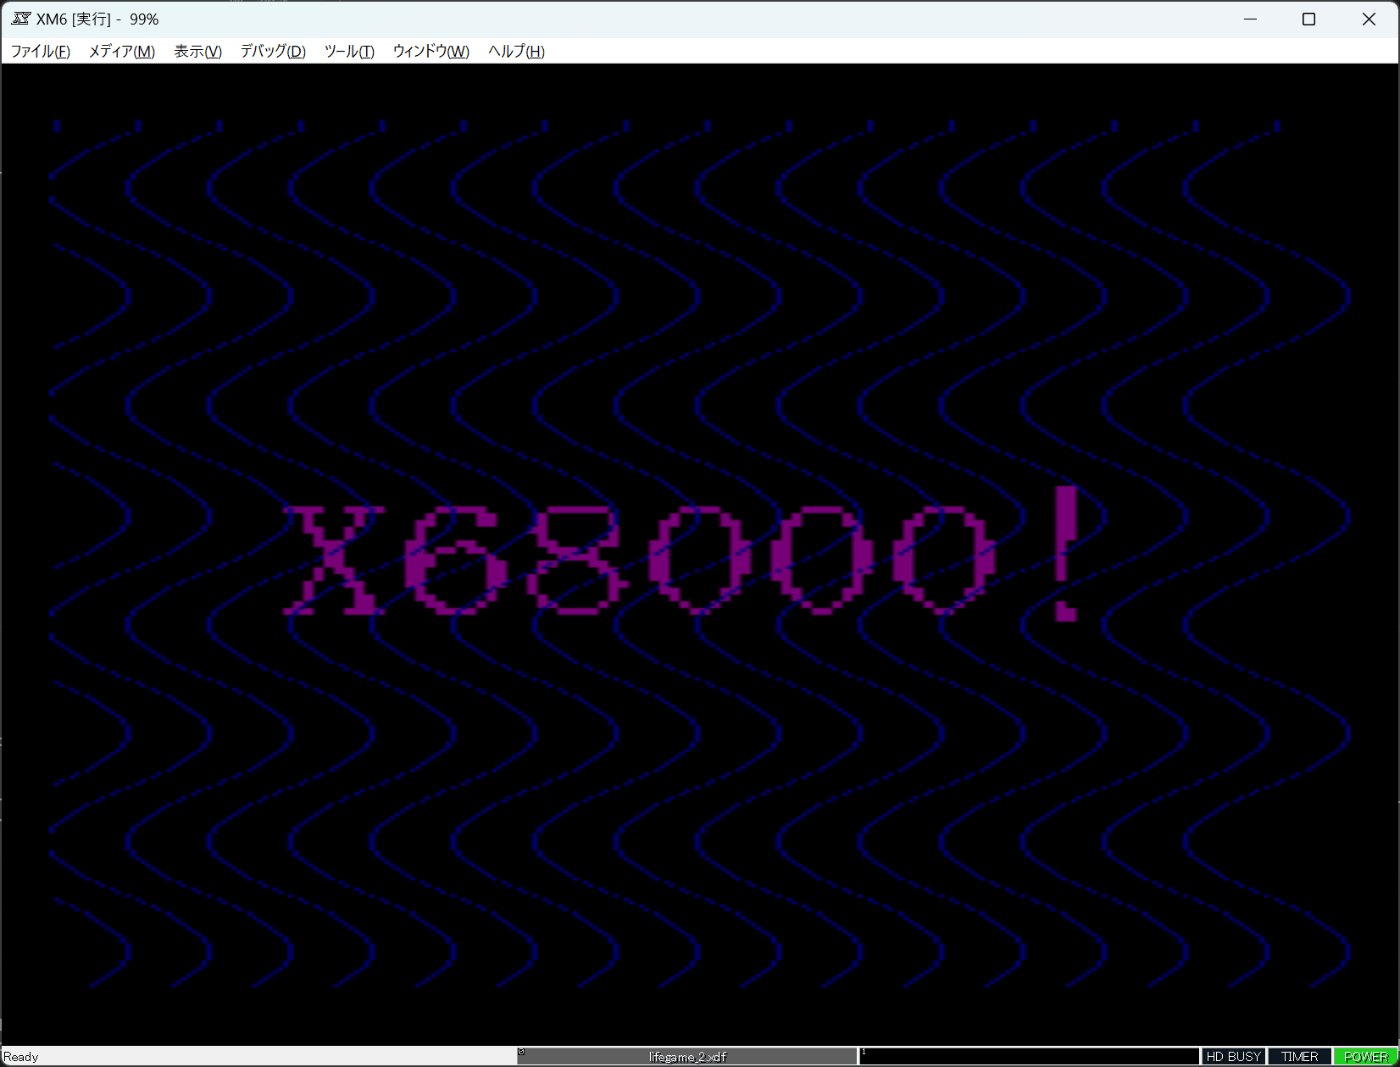Open the ファイル(F) menu
This screenshot has height=1067, width=1400.
[x=40, y=51]
